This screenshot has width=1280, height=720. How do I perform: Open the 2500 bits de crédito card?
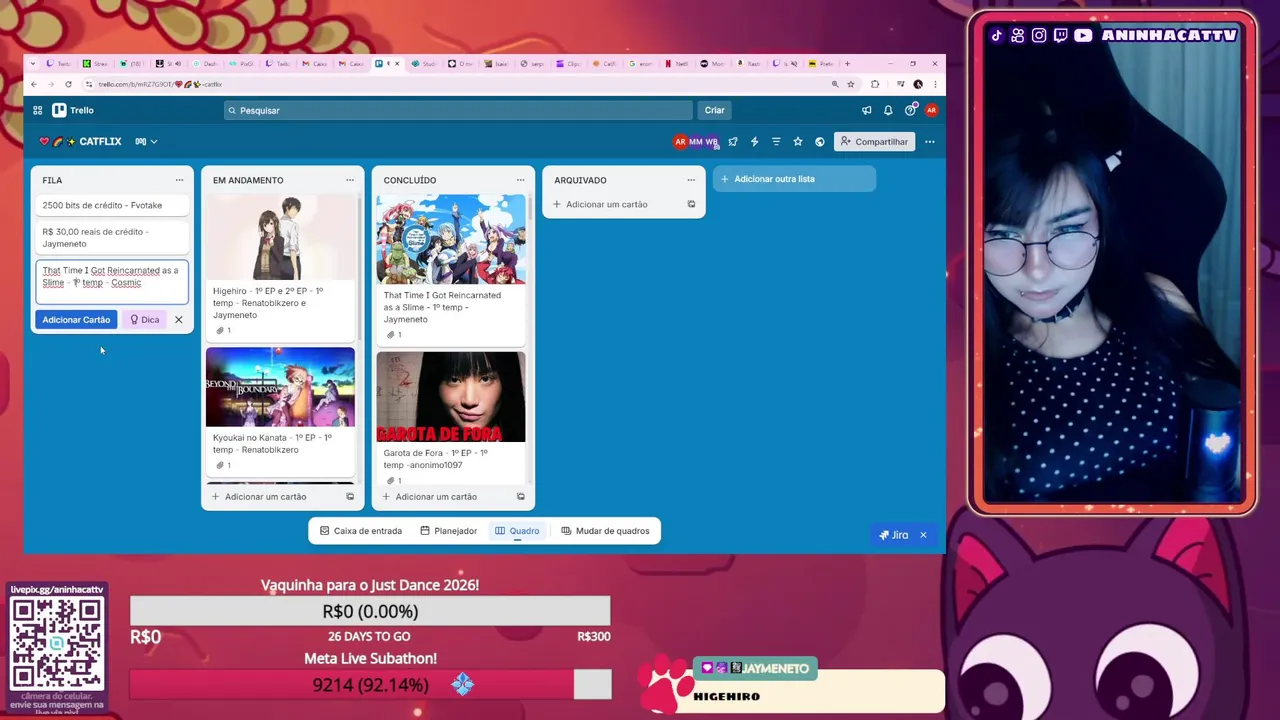click(x=111, y=205)
